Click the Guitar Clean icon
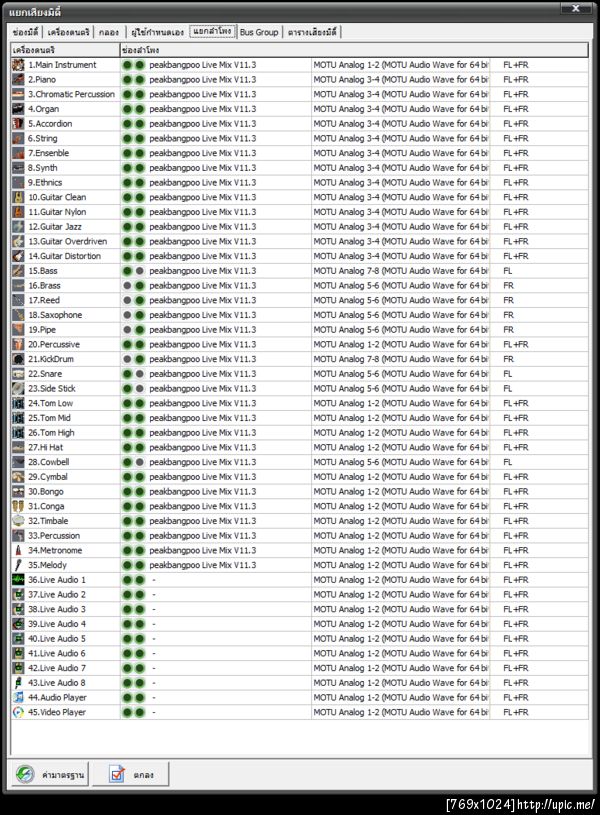Screen dimensions: 600x815 pyautogui.click(x=18, y=198)
